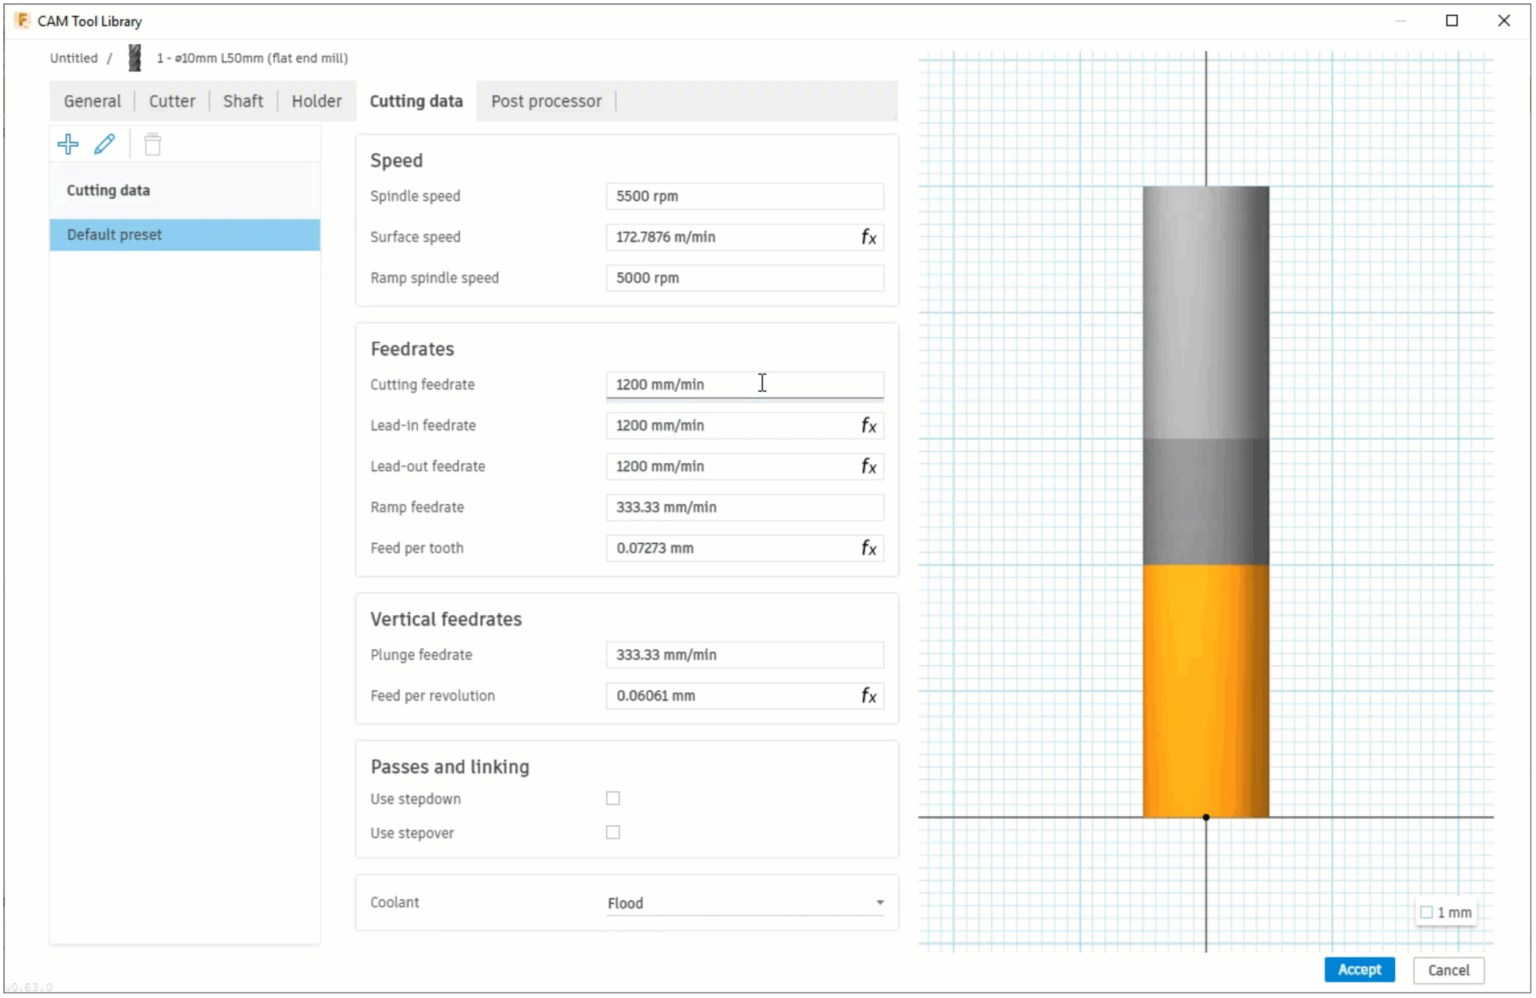Click the end mill thumbnail in the breadcrumb
This screenshot has width=1536, height=998.
[x=133, y=57]
